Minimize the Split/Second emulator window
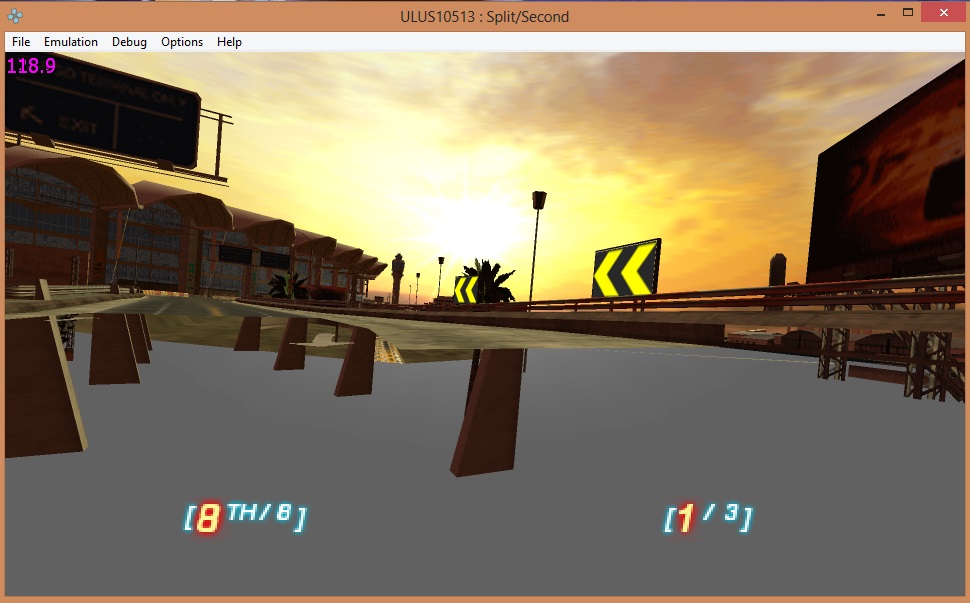Image resolution: width=970 pixels, height=603 pixels. (x=881, y=14)
